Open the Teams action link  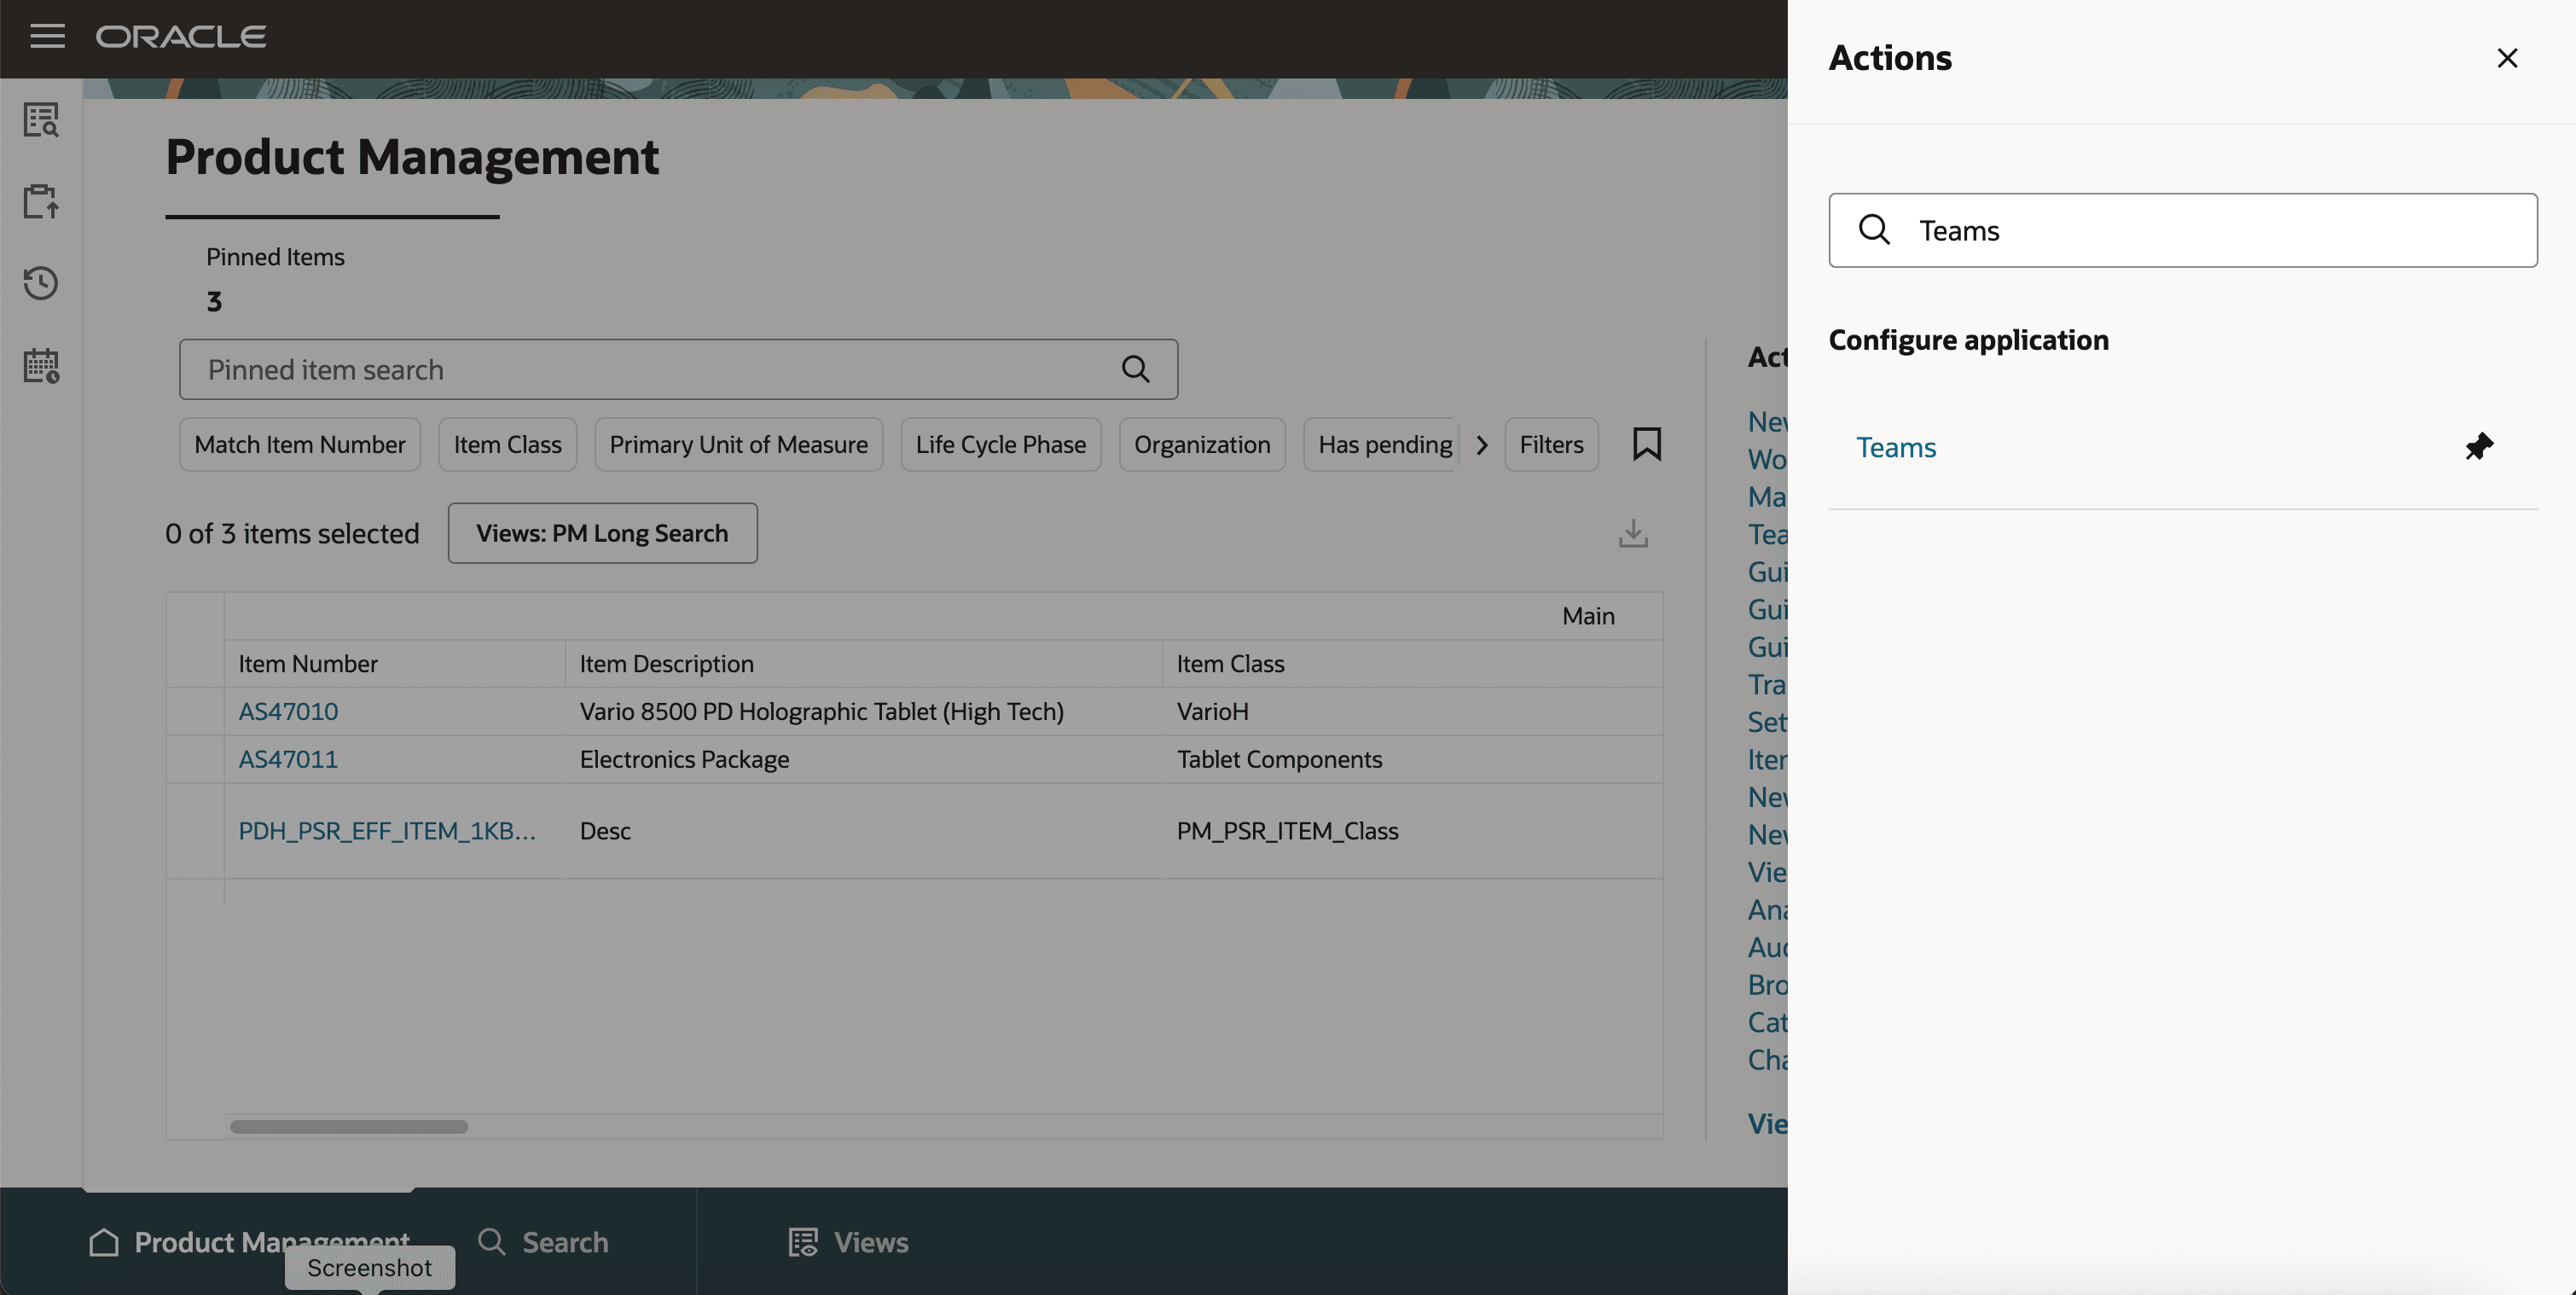pos(1896,447)
